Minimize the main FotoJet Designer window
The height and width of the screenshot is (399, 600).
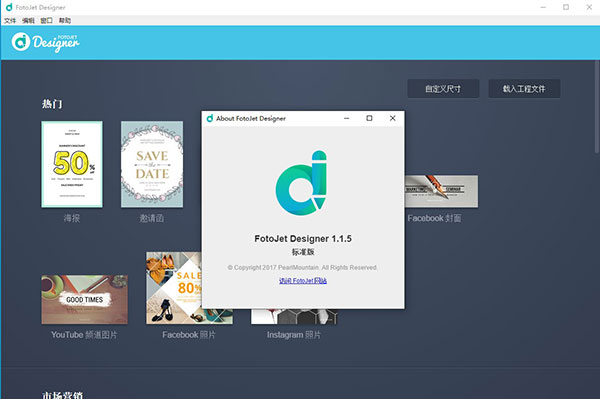click(543, 7)
